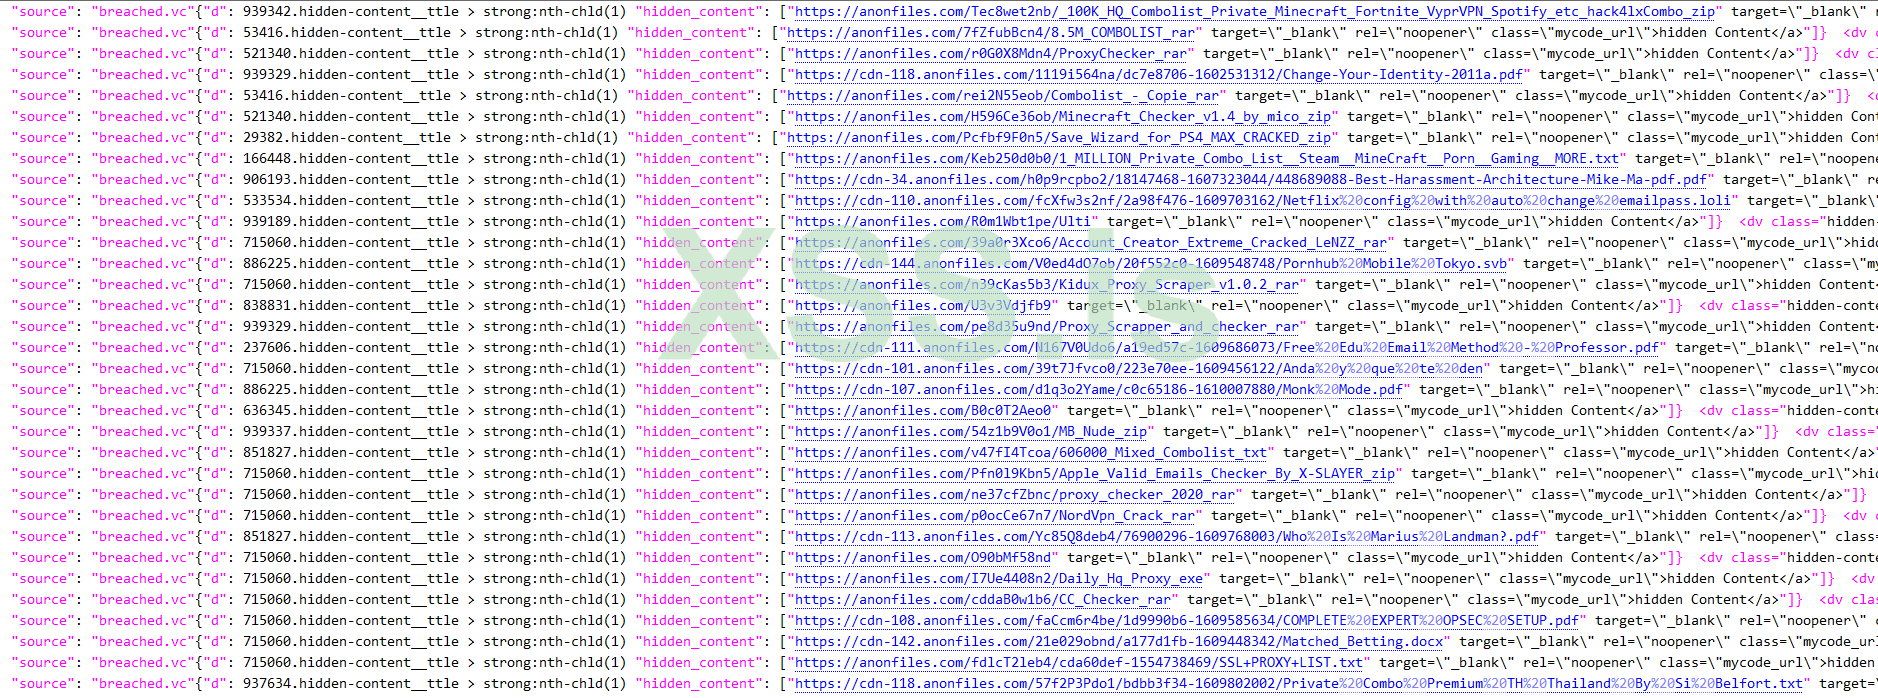Open the NordVpn_Crack_rar link
Image resolution: width=1878 pixels, height=698 pixels.
click(995, 516)
